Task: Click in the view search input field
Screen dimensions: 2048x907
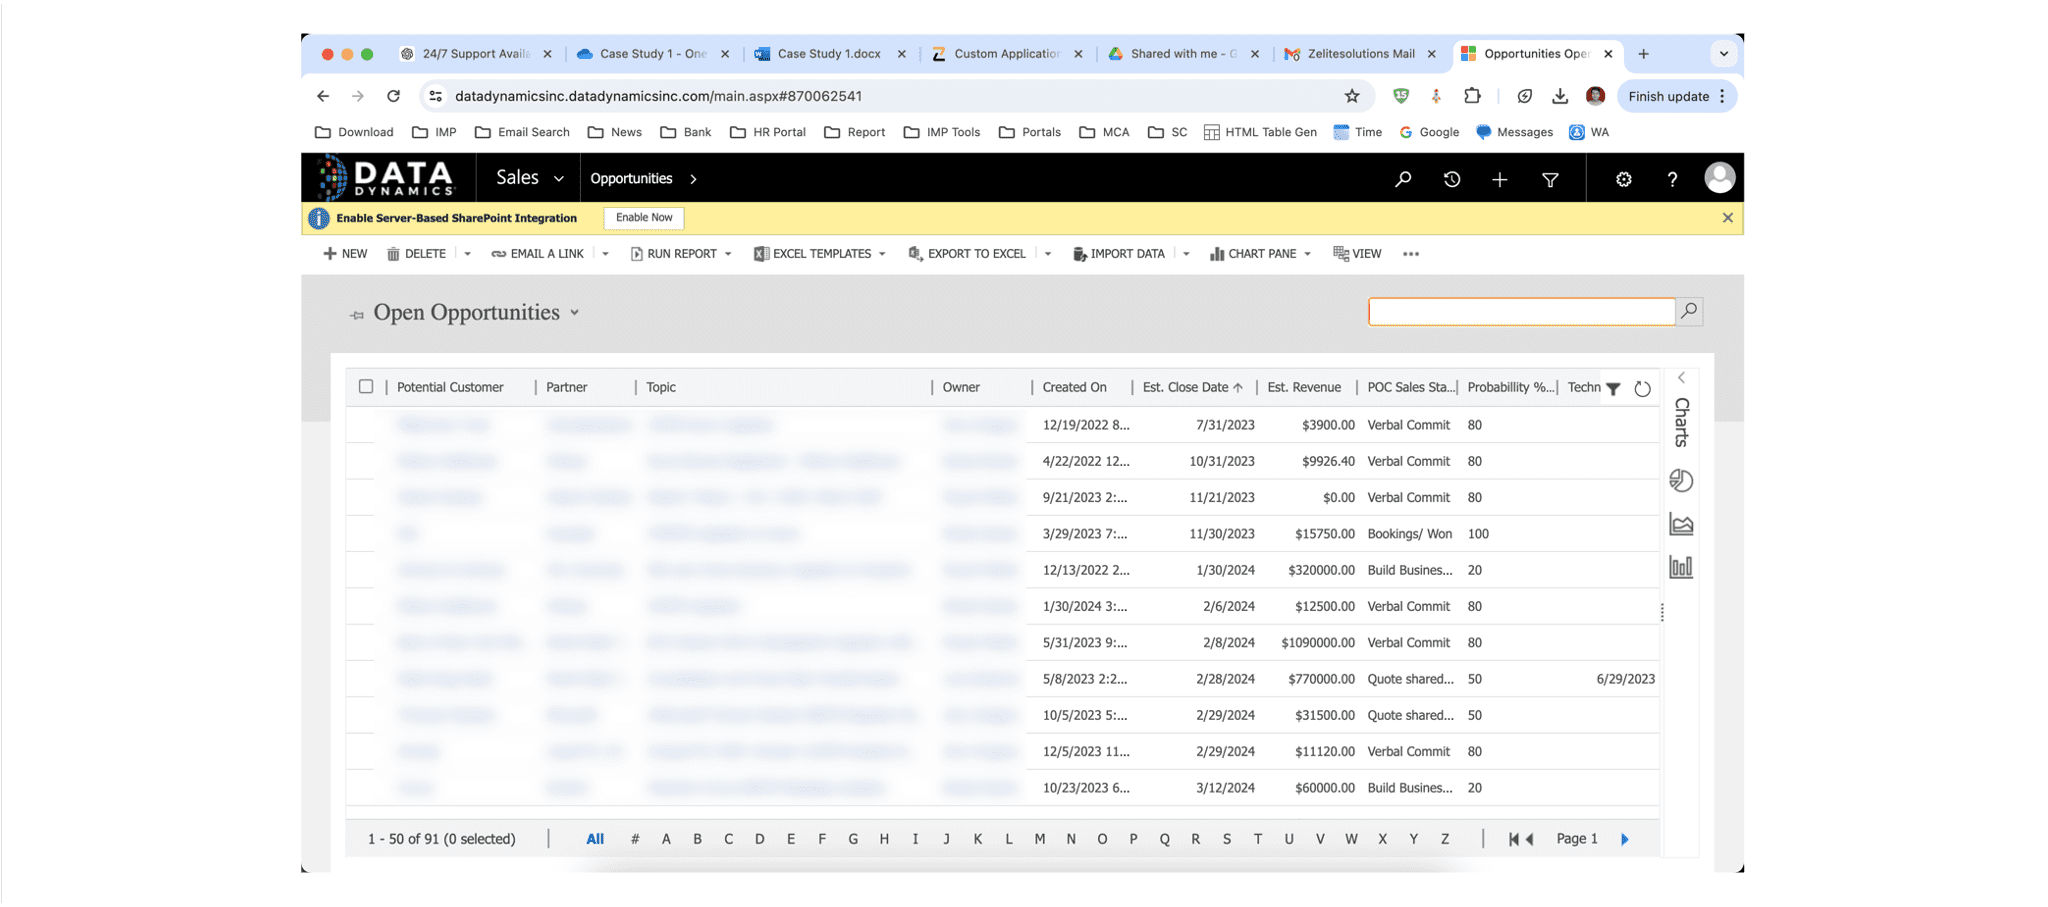Action: tap(1521, 311)
